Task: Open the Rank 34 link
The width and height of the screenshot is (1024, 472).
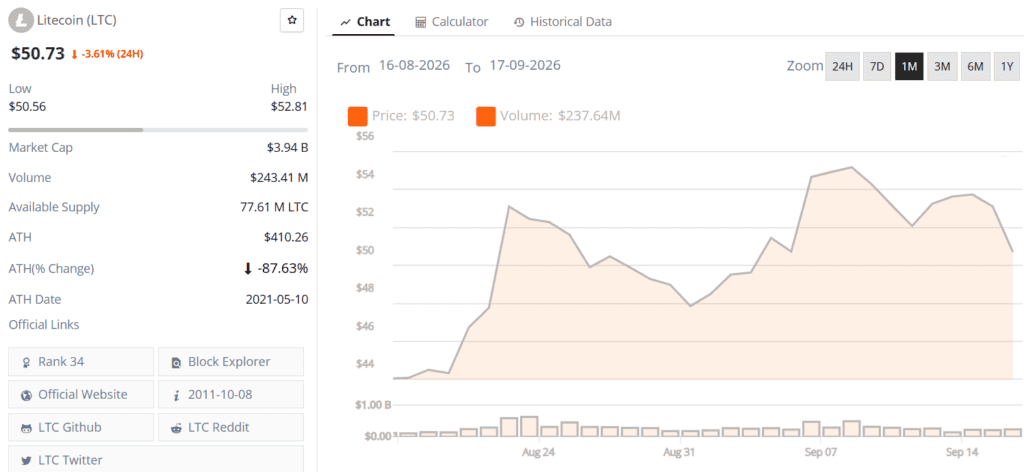Action: pyautogui.click(x=81, y=362)
